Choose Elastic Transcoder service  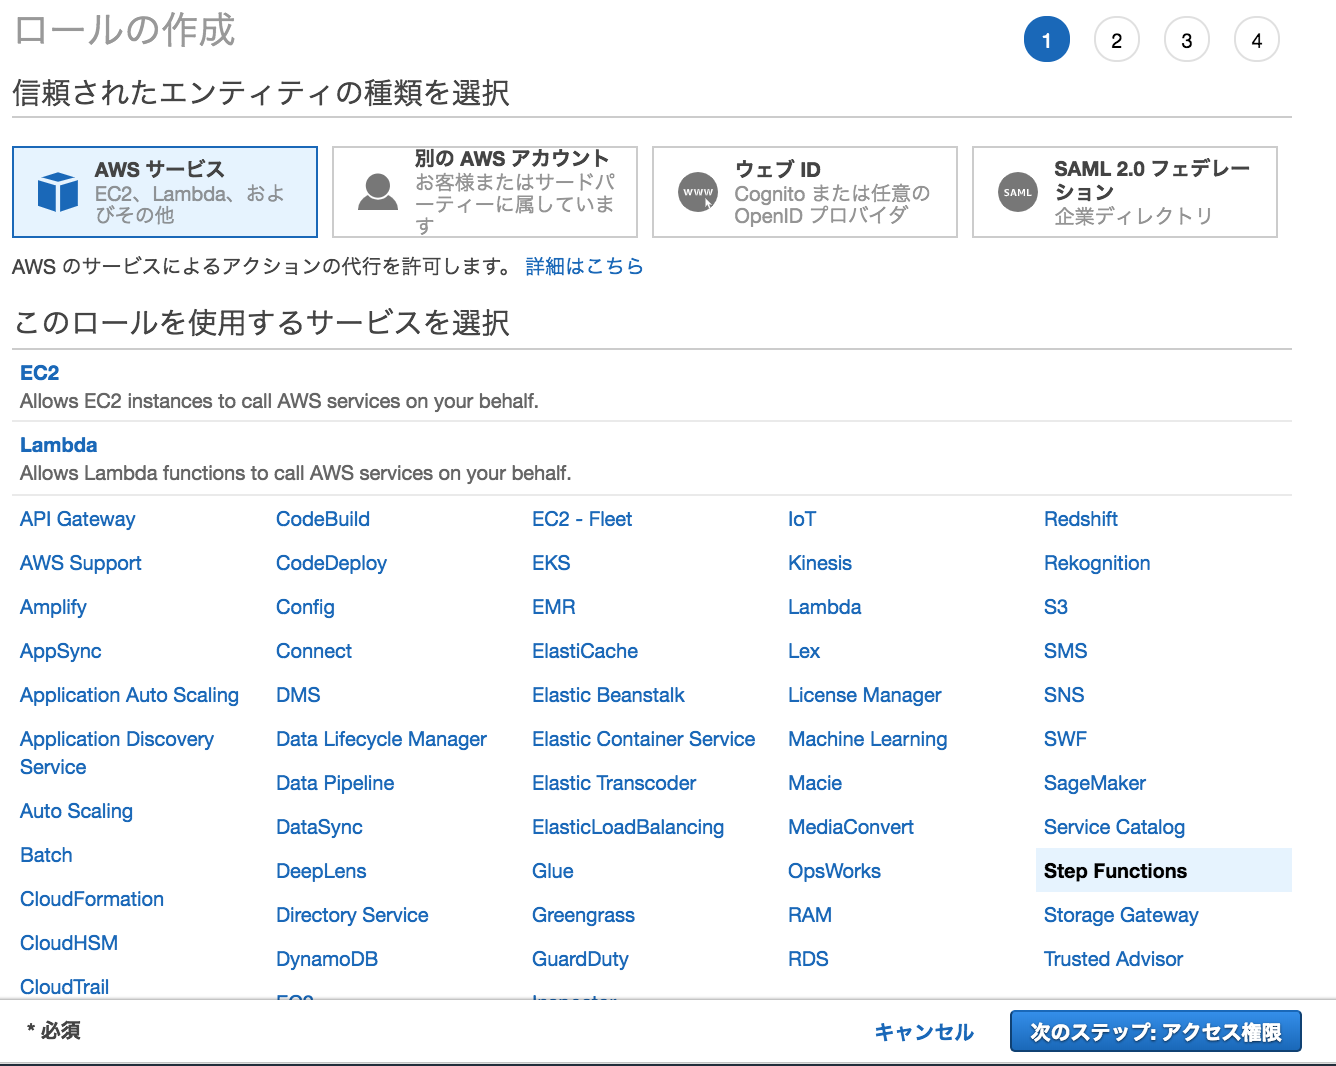pos(614,783)
